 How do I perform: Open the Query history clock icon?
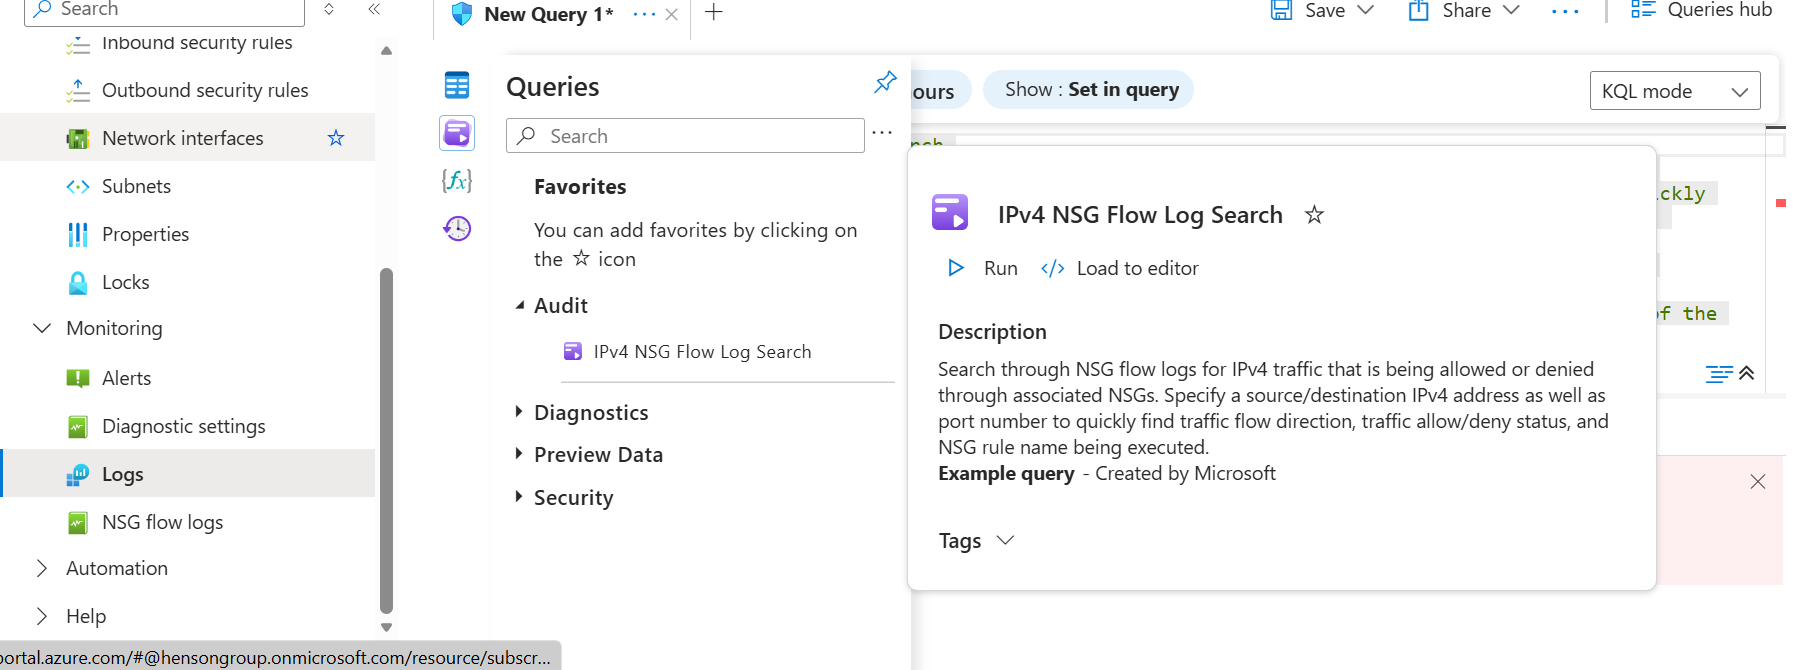coord(457,228)
